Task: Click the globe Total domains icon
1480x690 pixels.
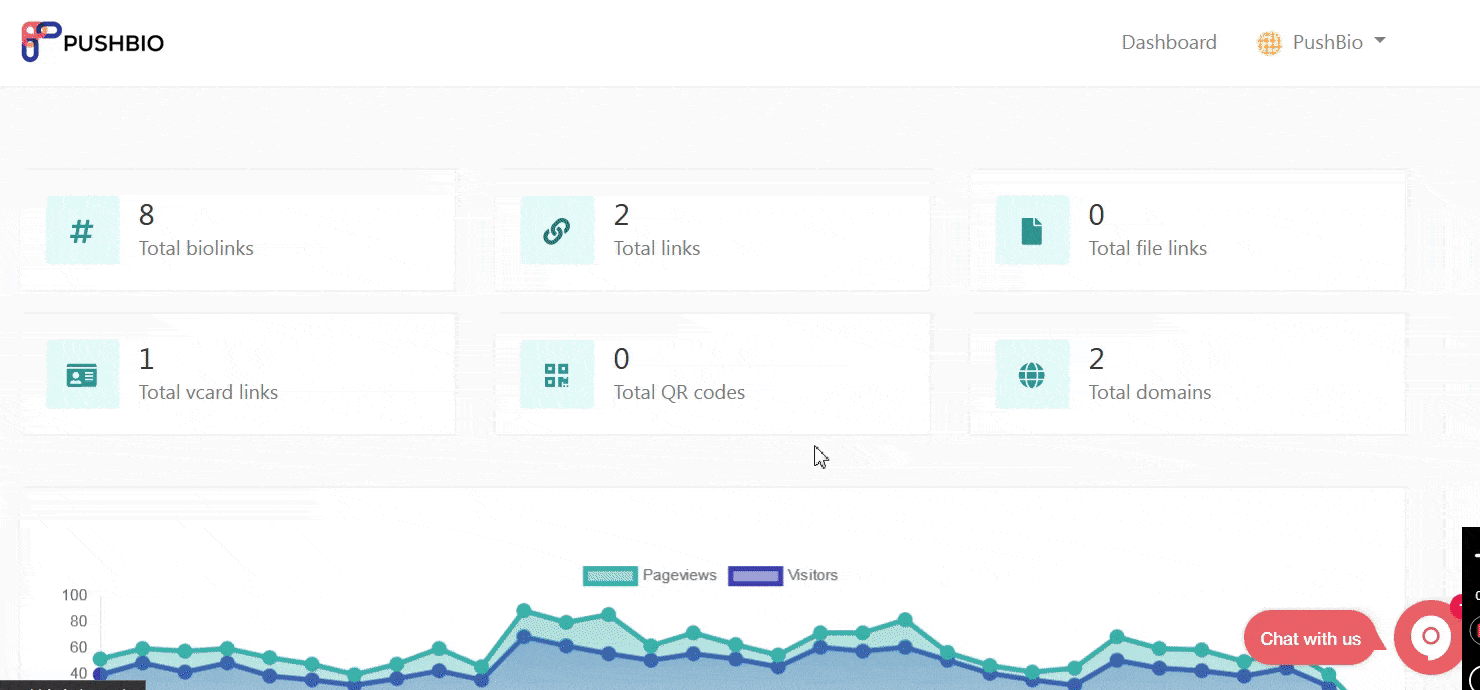Action: (1031, 375)
